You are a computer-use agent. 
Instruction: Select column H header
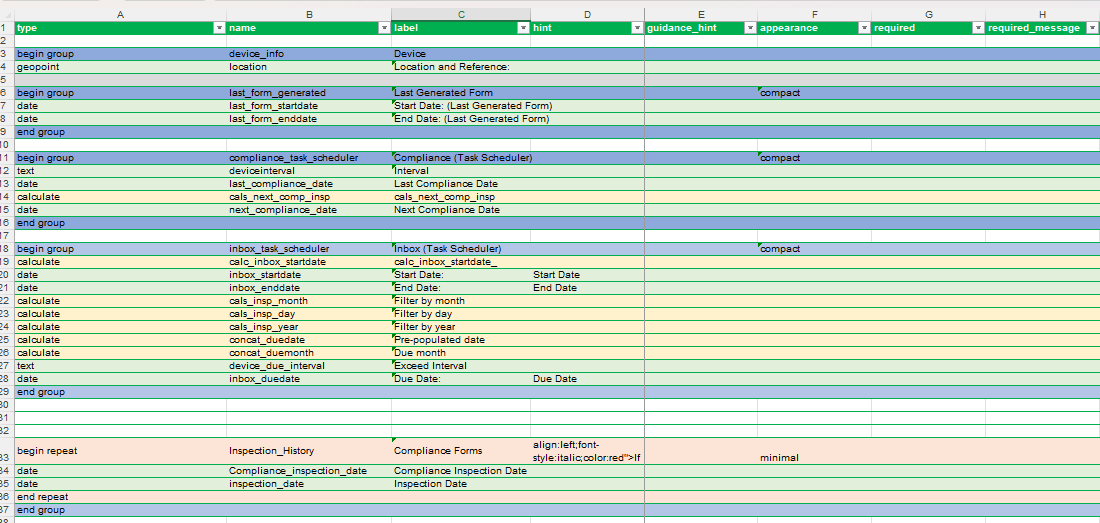tap(1042, 14)
